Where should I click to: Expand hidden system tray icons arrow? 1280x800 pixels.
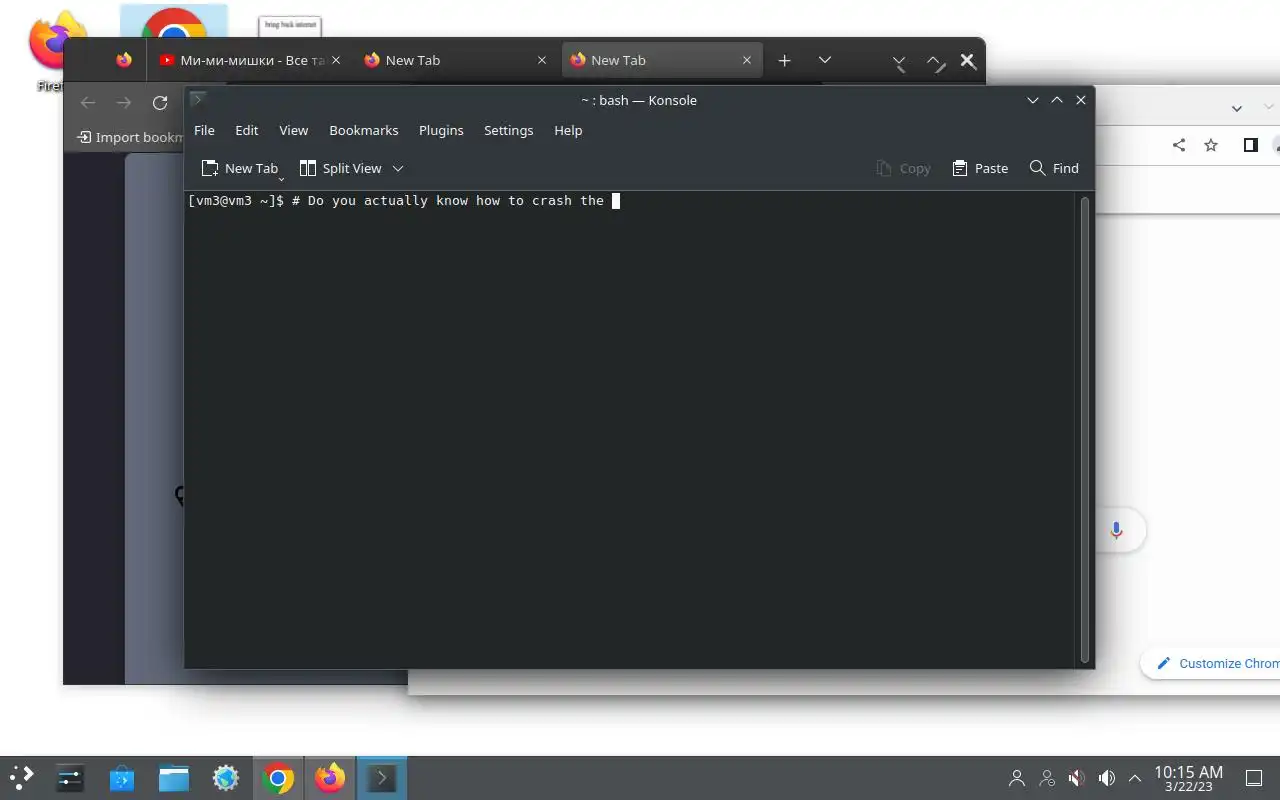[1135, 778]
